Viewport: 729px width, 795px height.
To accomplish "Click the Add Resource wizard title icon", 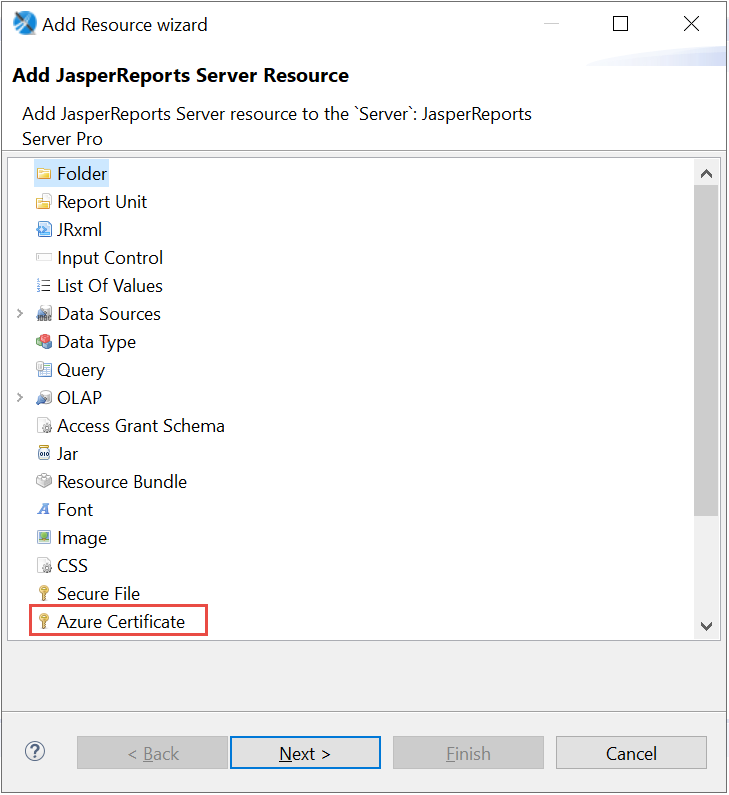I will [x=24, y=24].
